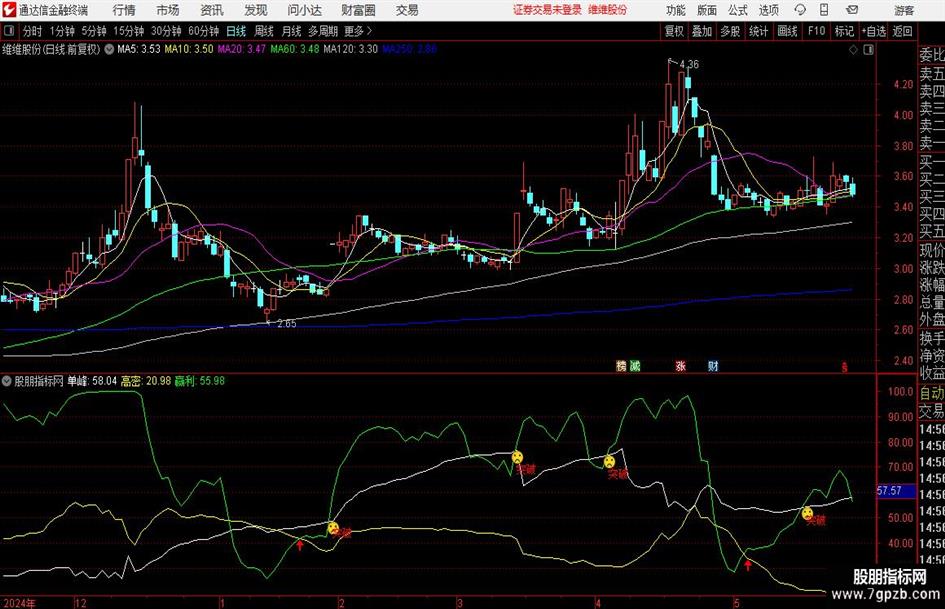
Task: Click the mobile phone icon
Action: (824, 10)
